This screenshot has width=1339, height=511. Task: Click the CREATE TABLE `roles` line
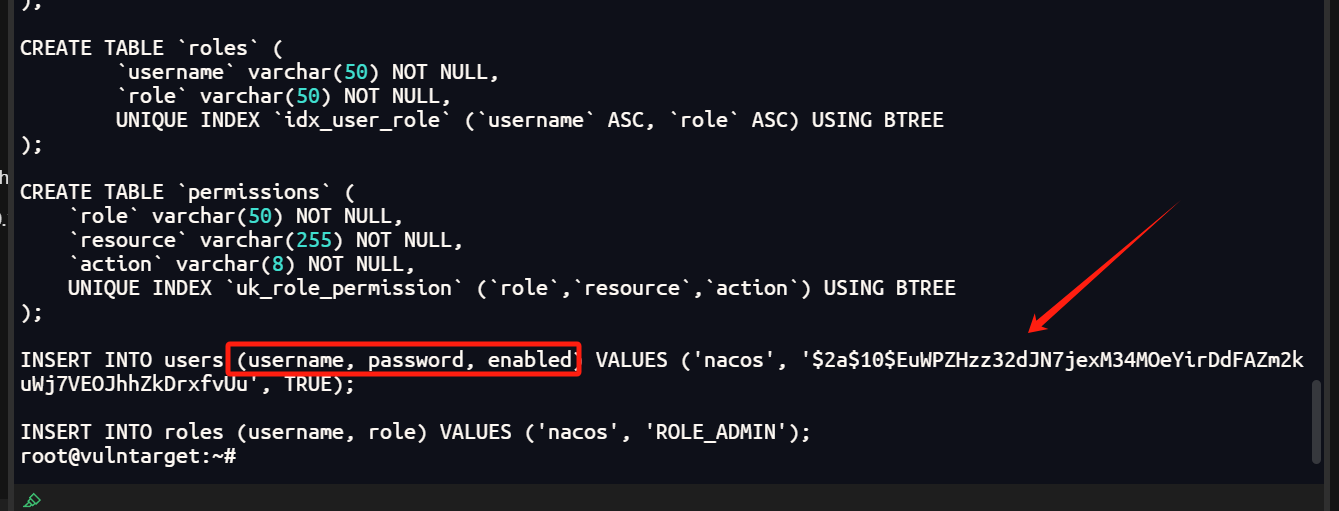tap(187, 48)
